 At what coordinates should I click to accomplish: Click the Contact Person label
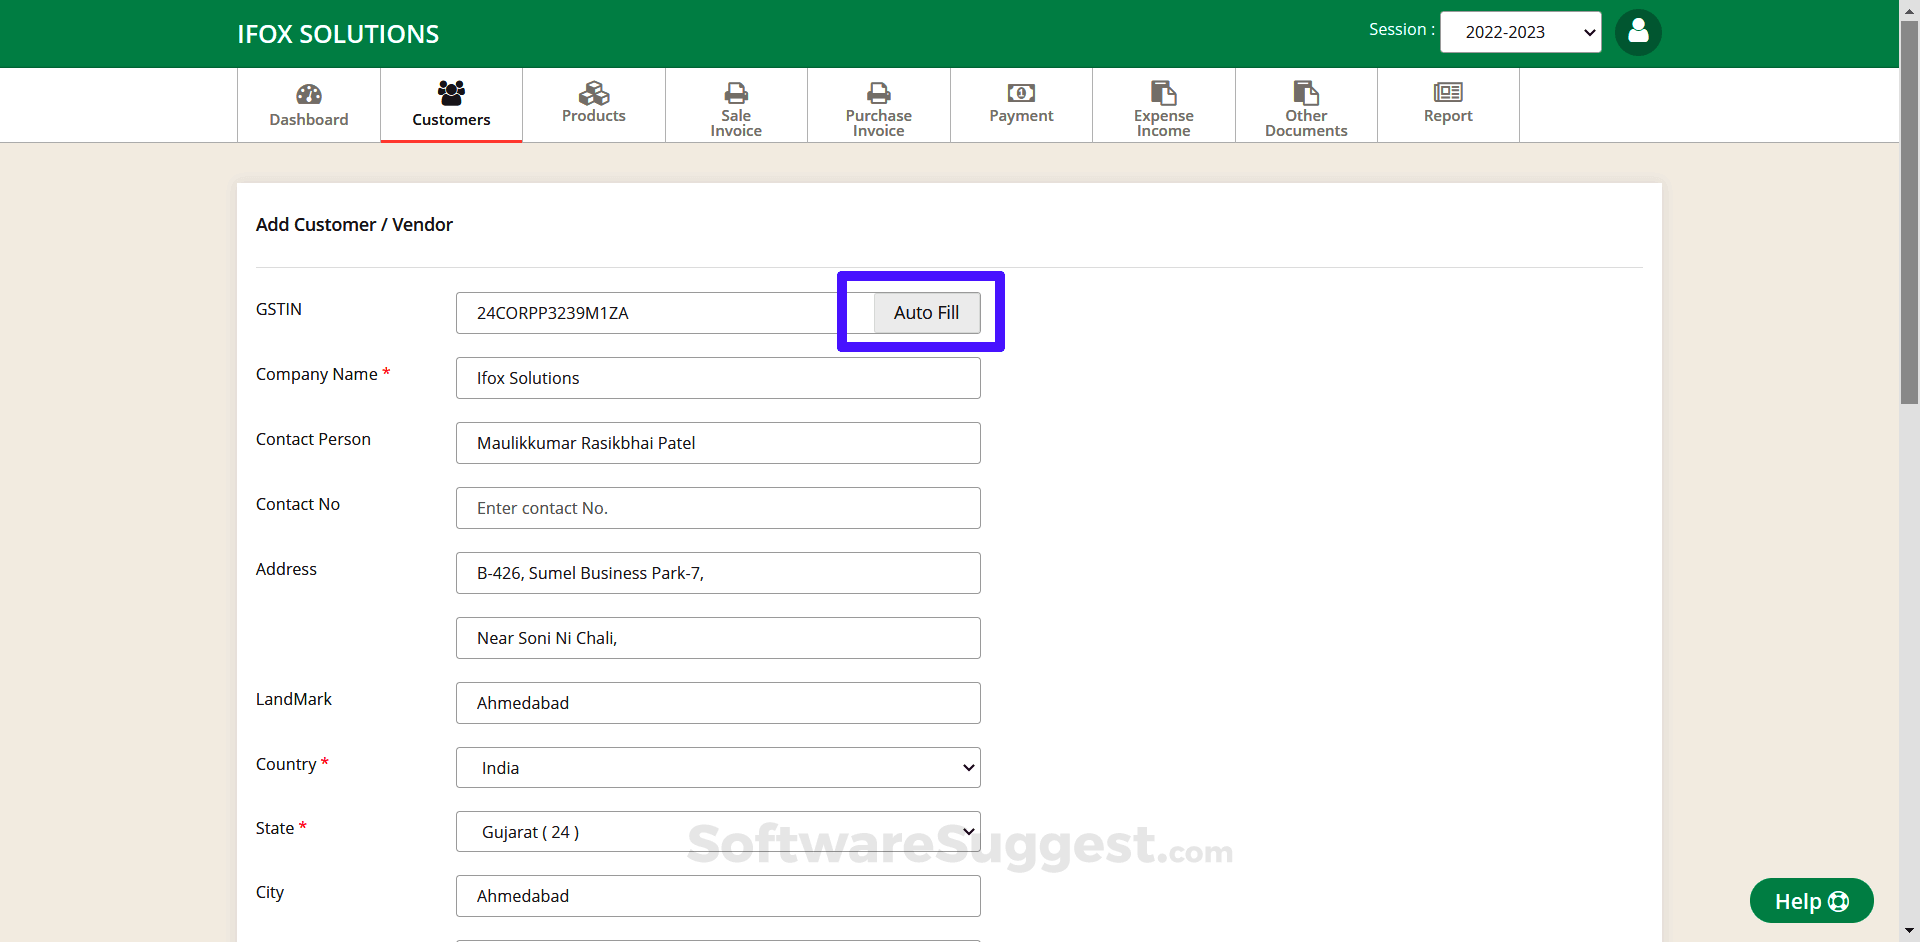tap(313, 439)
